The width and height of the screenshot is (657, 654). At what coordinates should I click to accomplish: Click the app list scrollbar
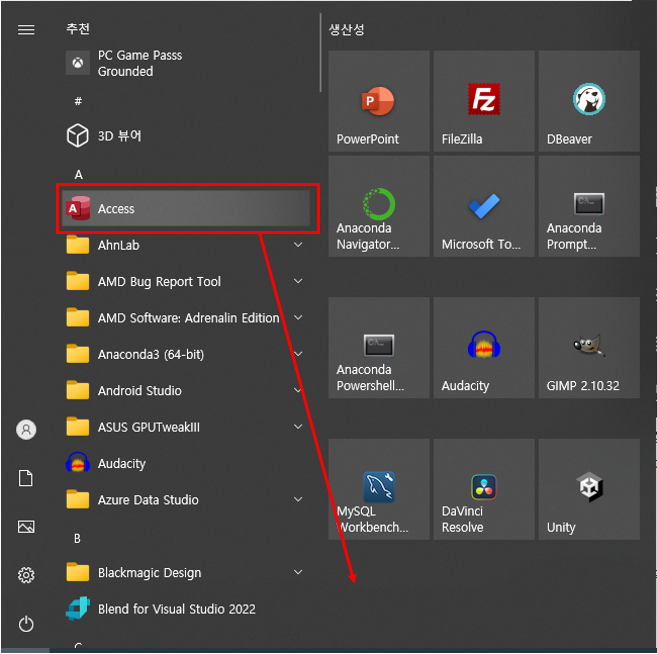[321, 52]
